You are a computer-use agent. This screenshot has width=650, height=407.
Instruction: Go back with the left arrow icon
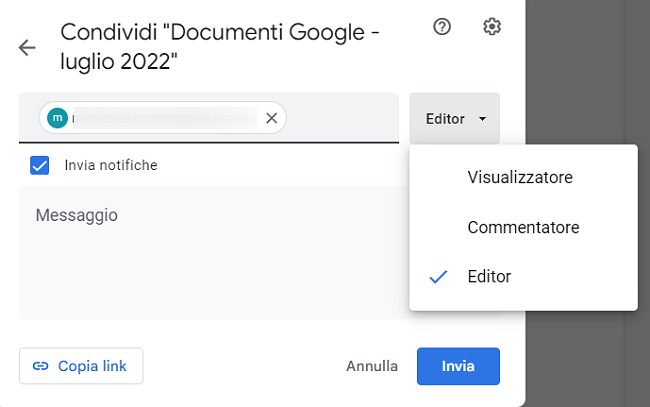[x=27, y=48]
